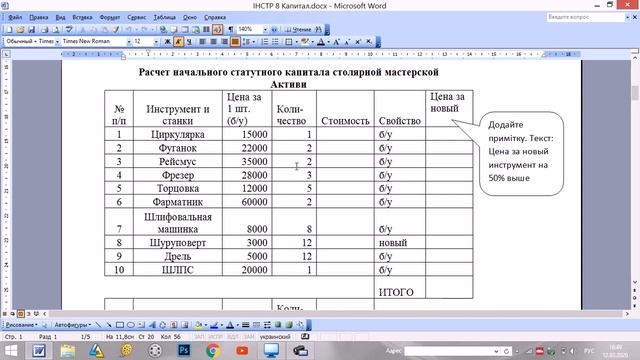Viewport: 640px width, 360px height.
Task: Undo the last action
Action: 129,29
